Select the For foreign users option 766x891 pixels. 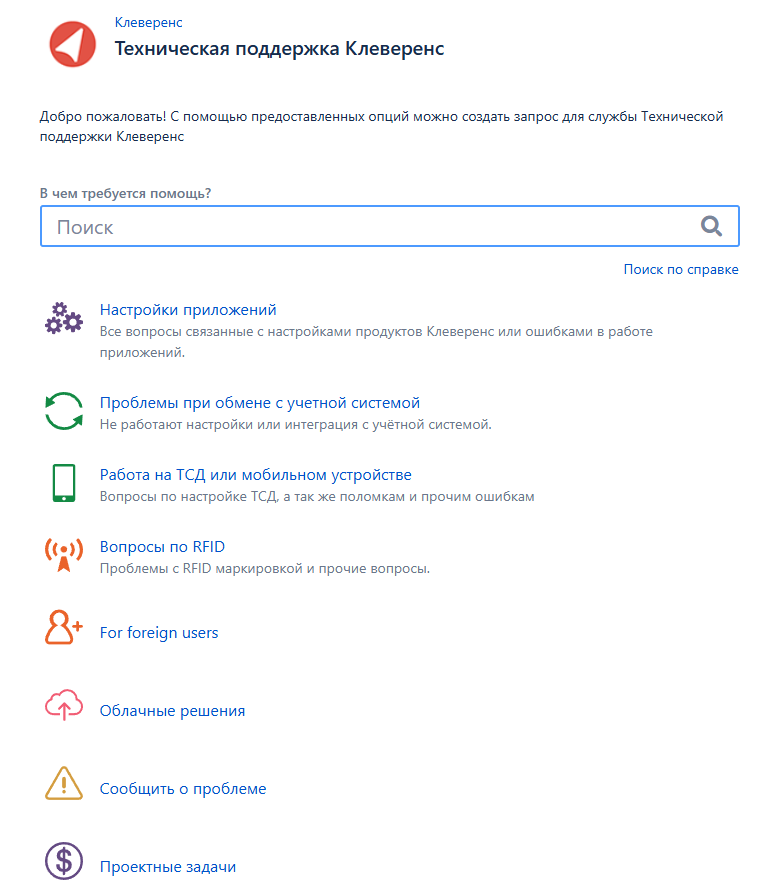[x=159, y=632]
